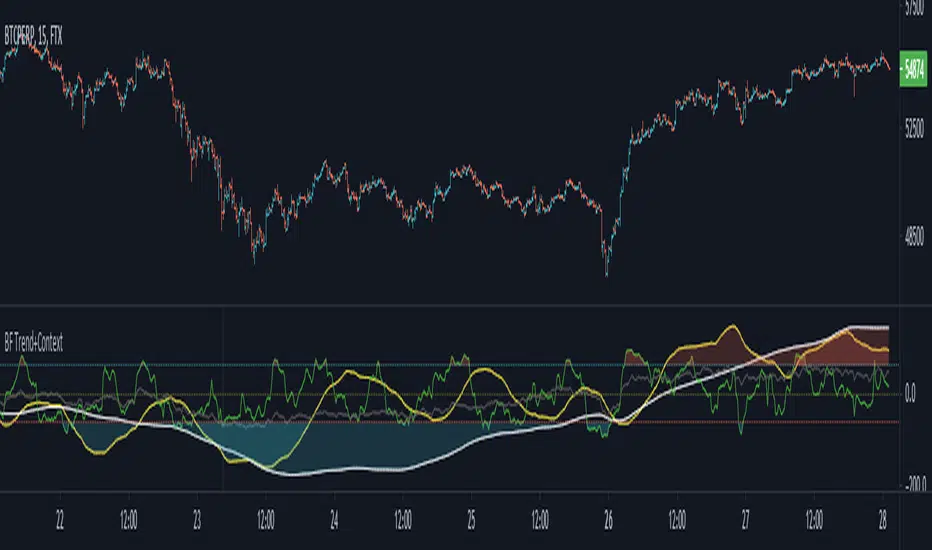This screenshot has height=550, width=932.
Task: Click the 27 date label on the time axis
Action: click(745, 521)
